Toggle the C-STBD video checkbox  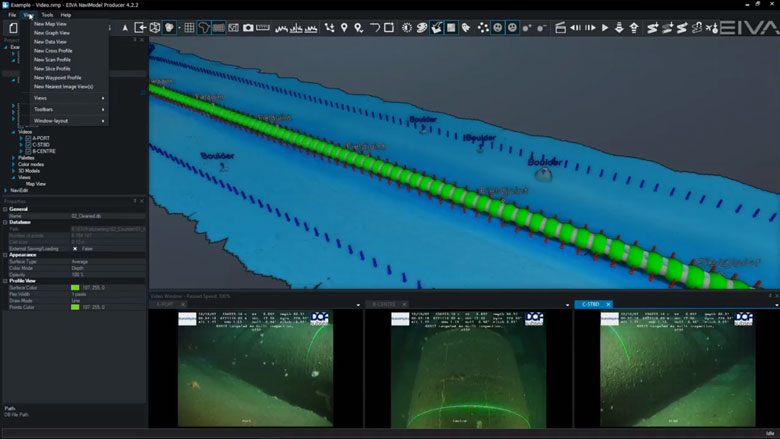click(29, 144)
